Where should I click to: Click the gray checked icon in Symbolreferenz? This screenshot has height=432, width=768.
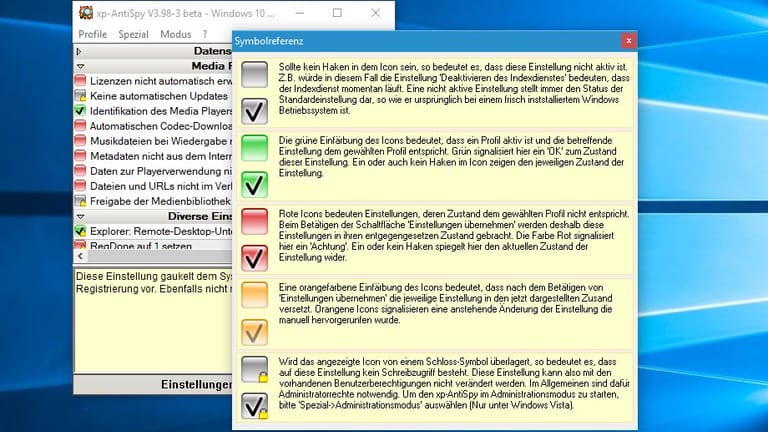254,111
